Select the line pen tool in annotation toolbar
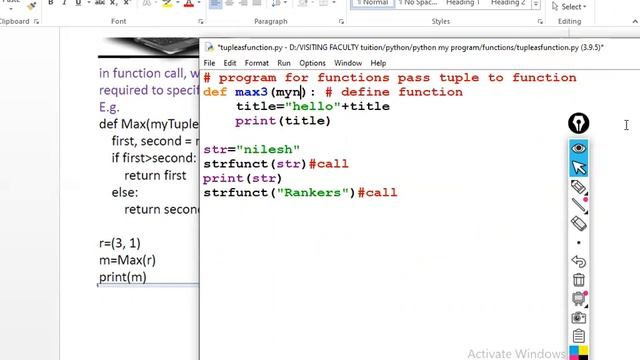The height and width of the screenshot is (360, 640). (x=578, y=205)
